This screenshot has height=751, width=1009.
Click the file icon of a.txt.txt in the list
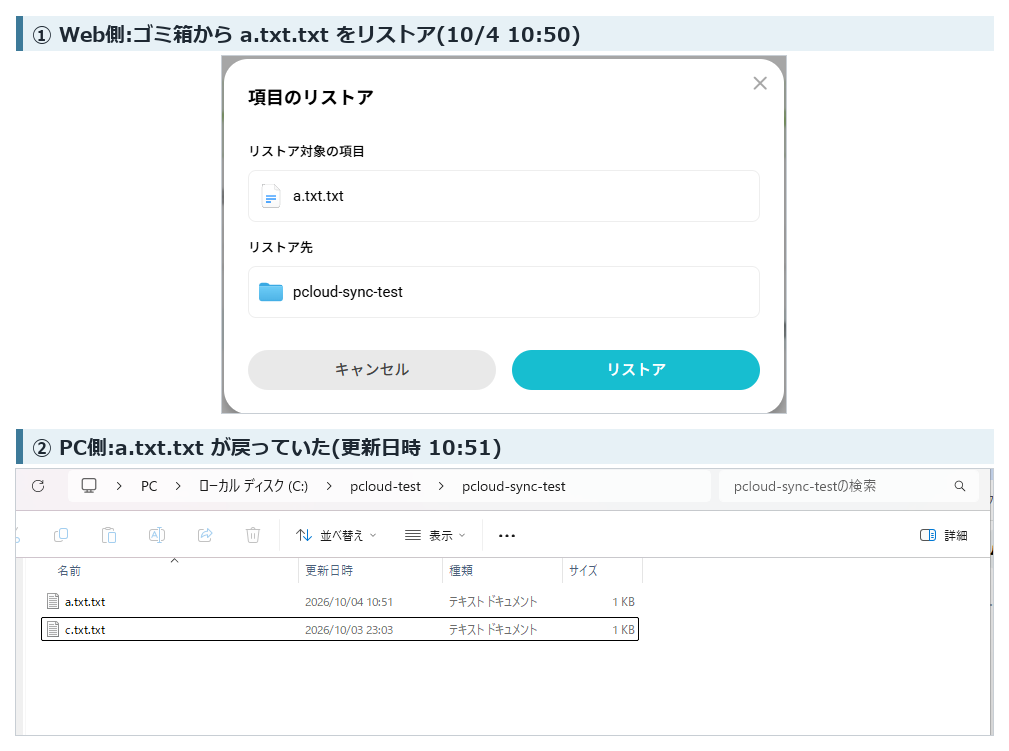click(x=53, y=601)
